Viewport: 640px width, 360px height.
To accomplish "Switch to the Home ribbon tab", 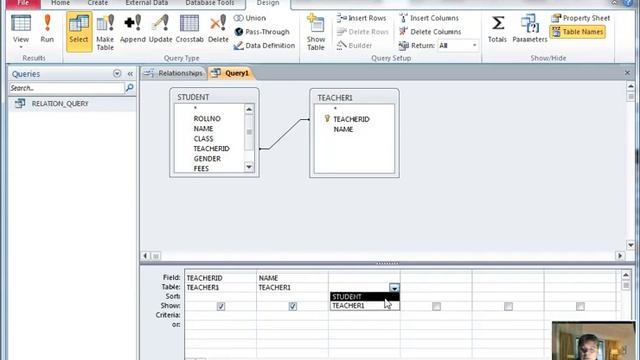I will tap(60, 3).
